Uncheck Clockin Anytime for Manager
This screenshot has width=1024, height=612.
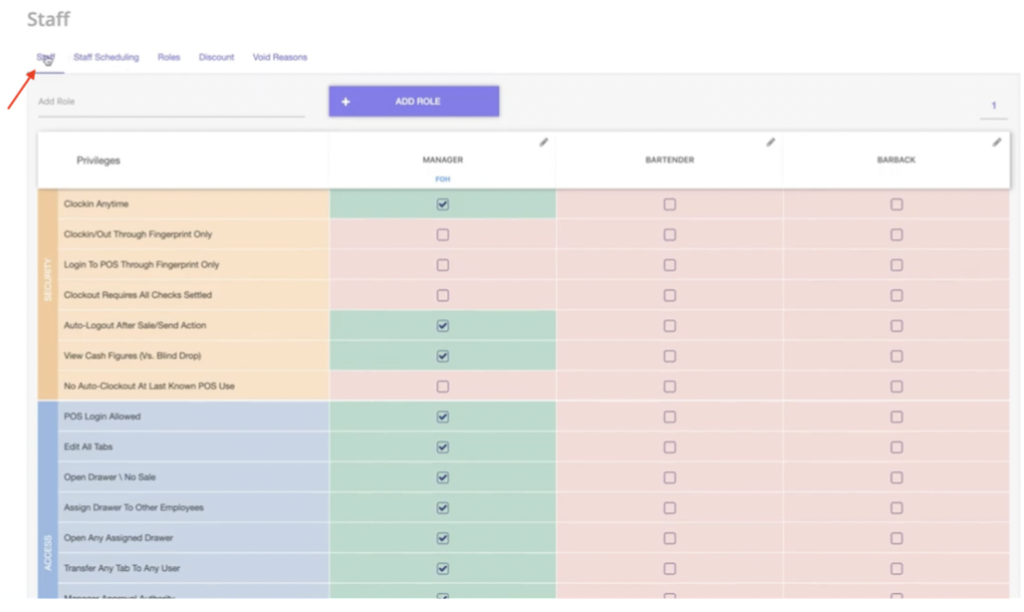(441, 204)
